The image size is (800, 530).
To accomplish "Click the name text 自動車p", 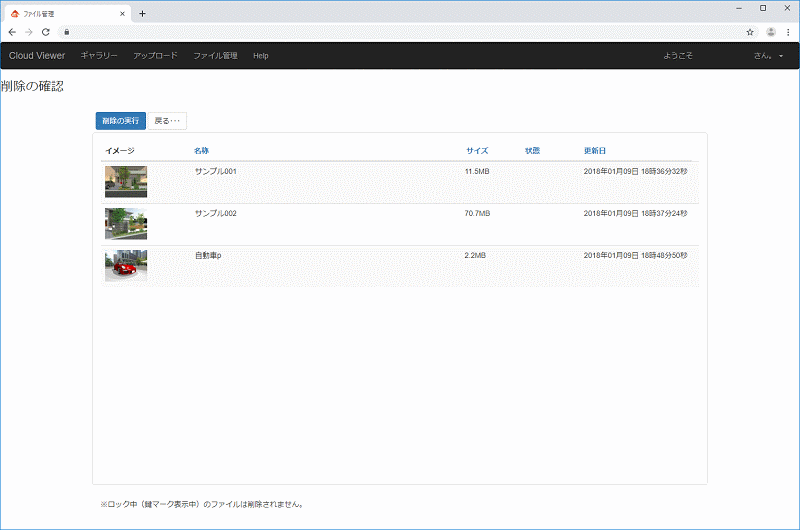I will 208,255.
